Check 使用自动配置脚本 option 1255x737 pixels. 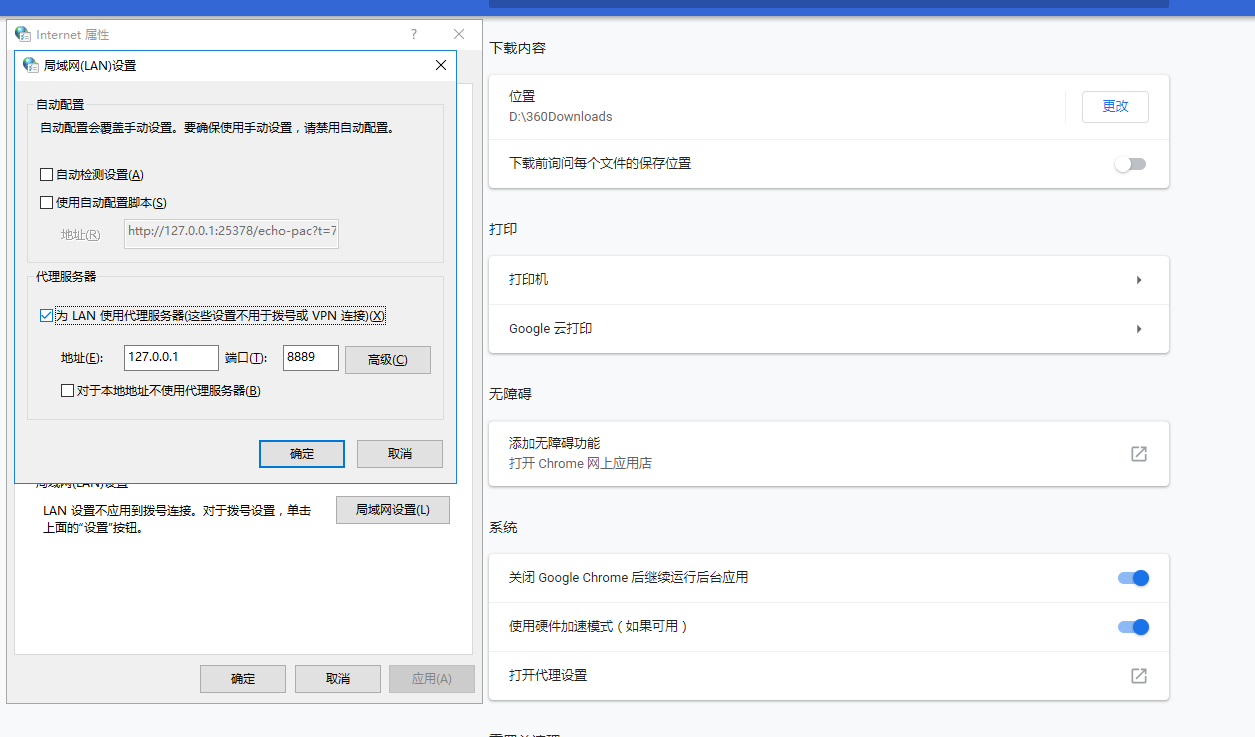click(x=46, y=202)
